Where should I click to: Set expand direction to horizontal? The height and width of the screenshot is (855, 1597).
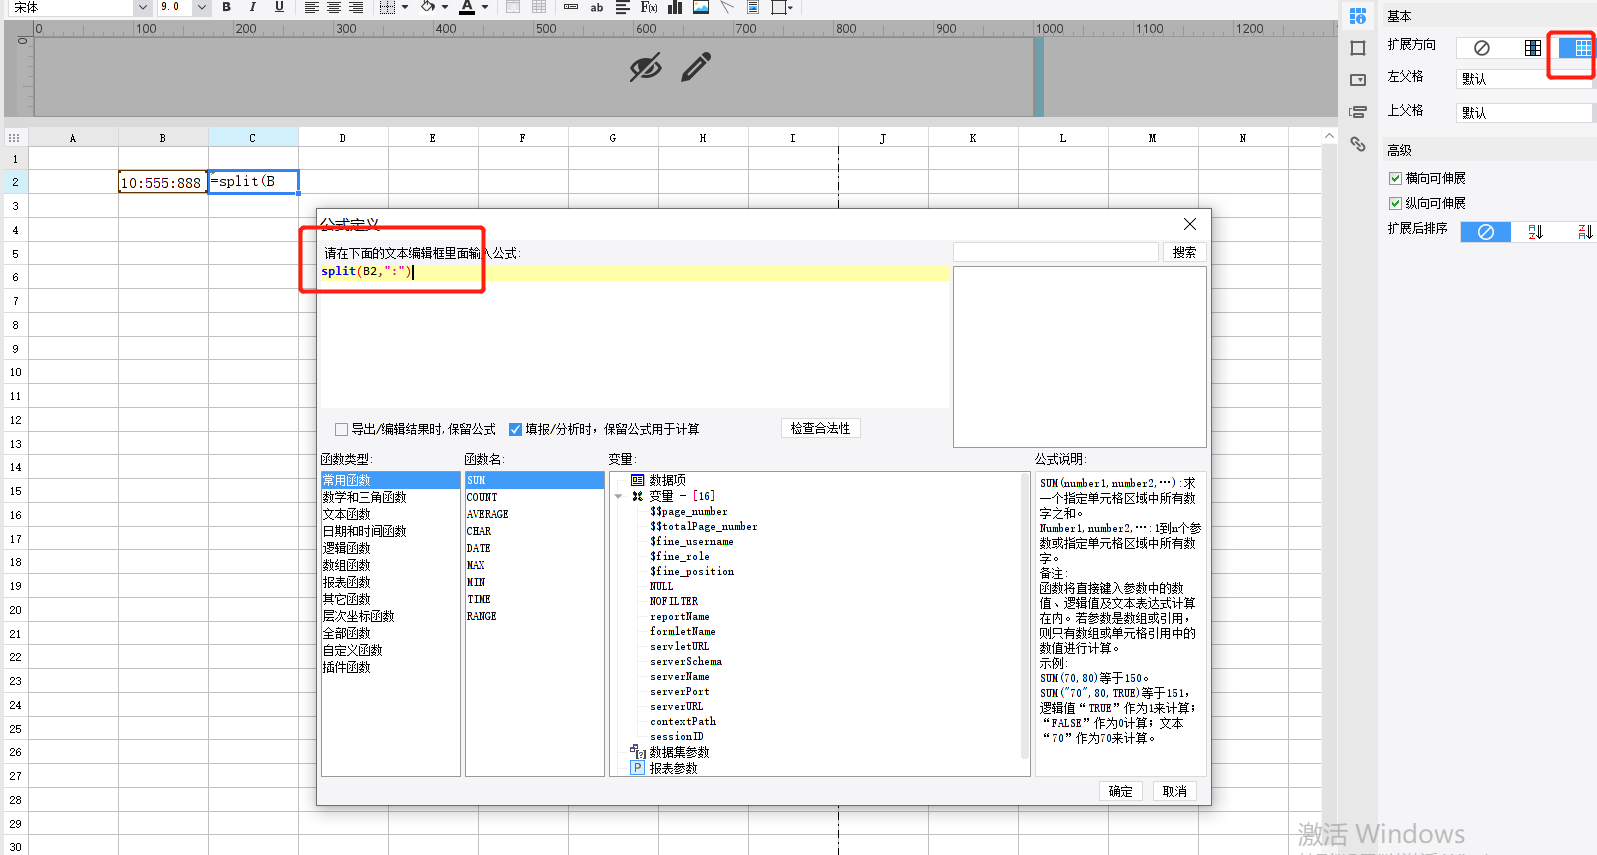[x=1577, y=47]
